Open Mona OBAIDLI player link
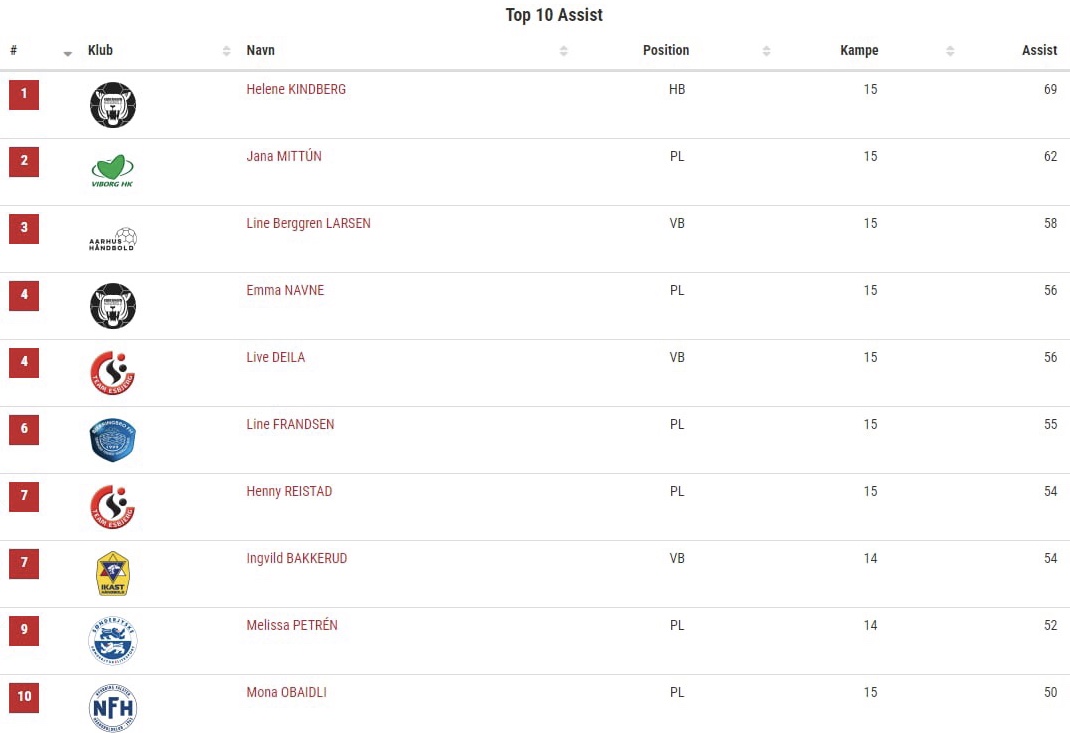This screenshot has height=733, width=1070. 287,692
